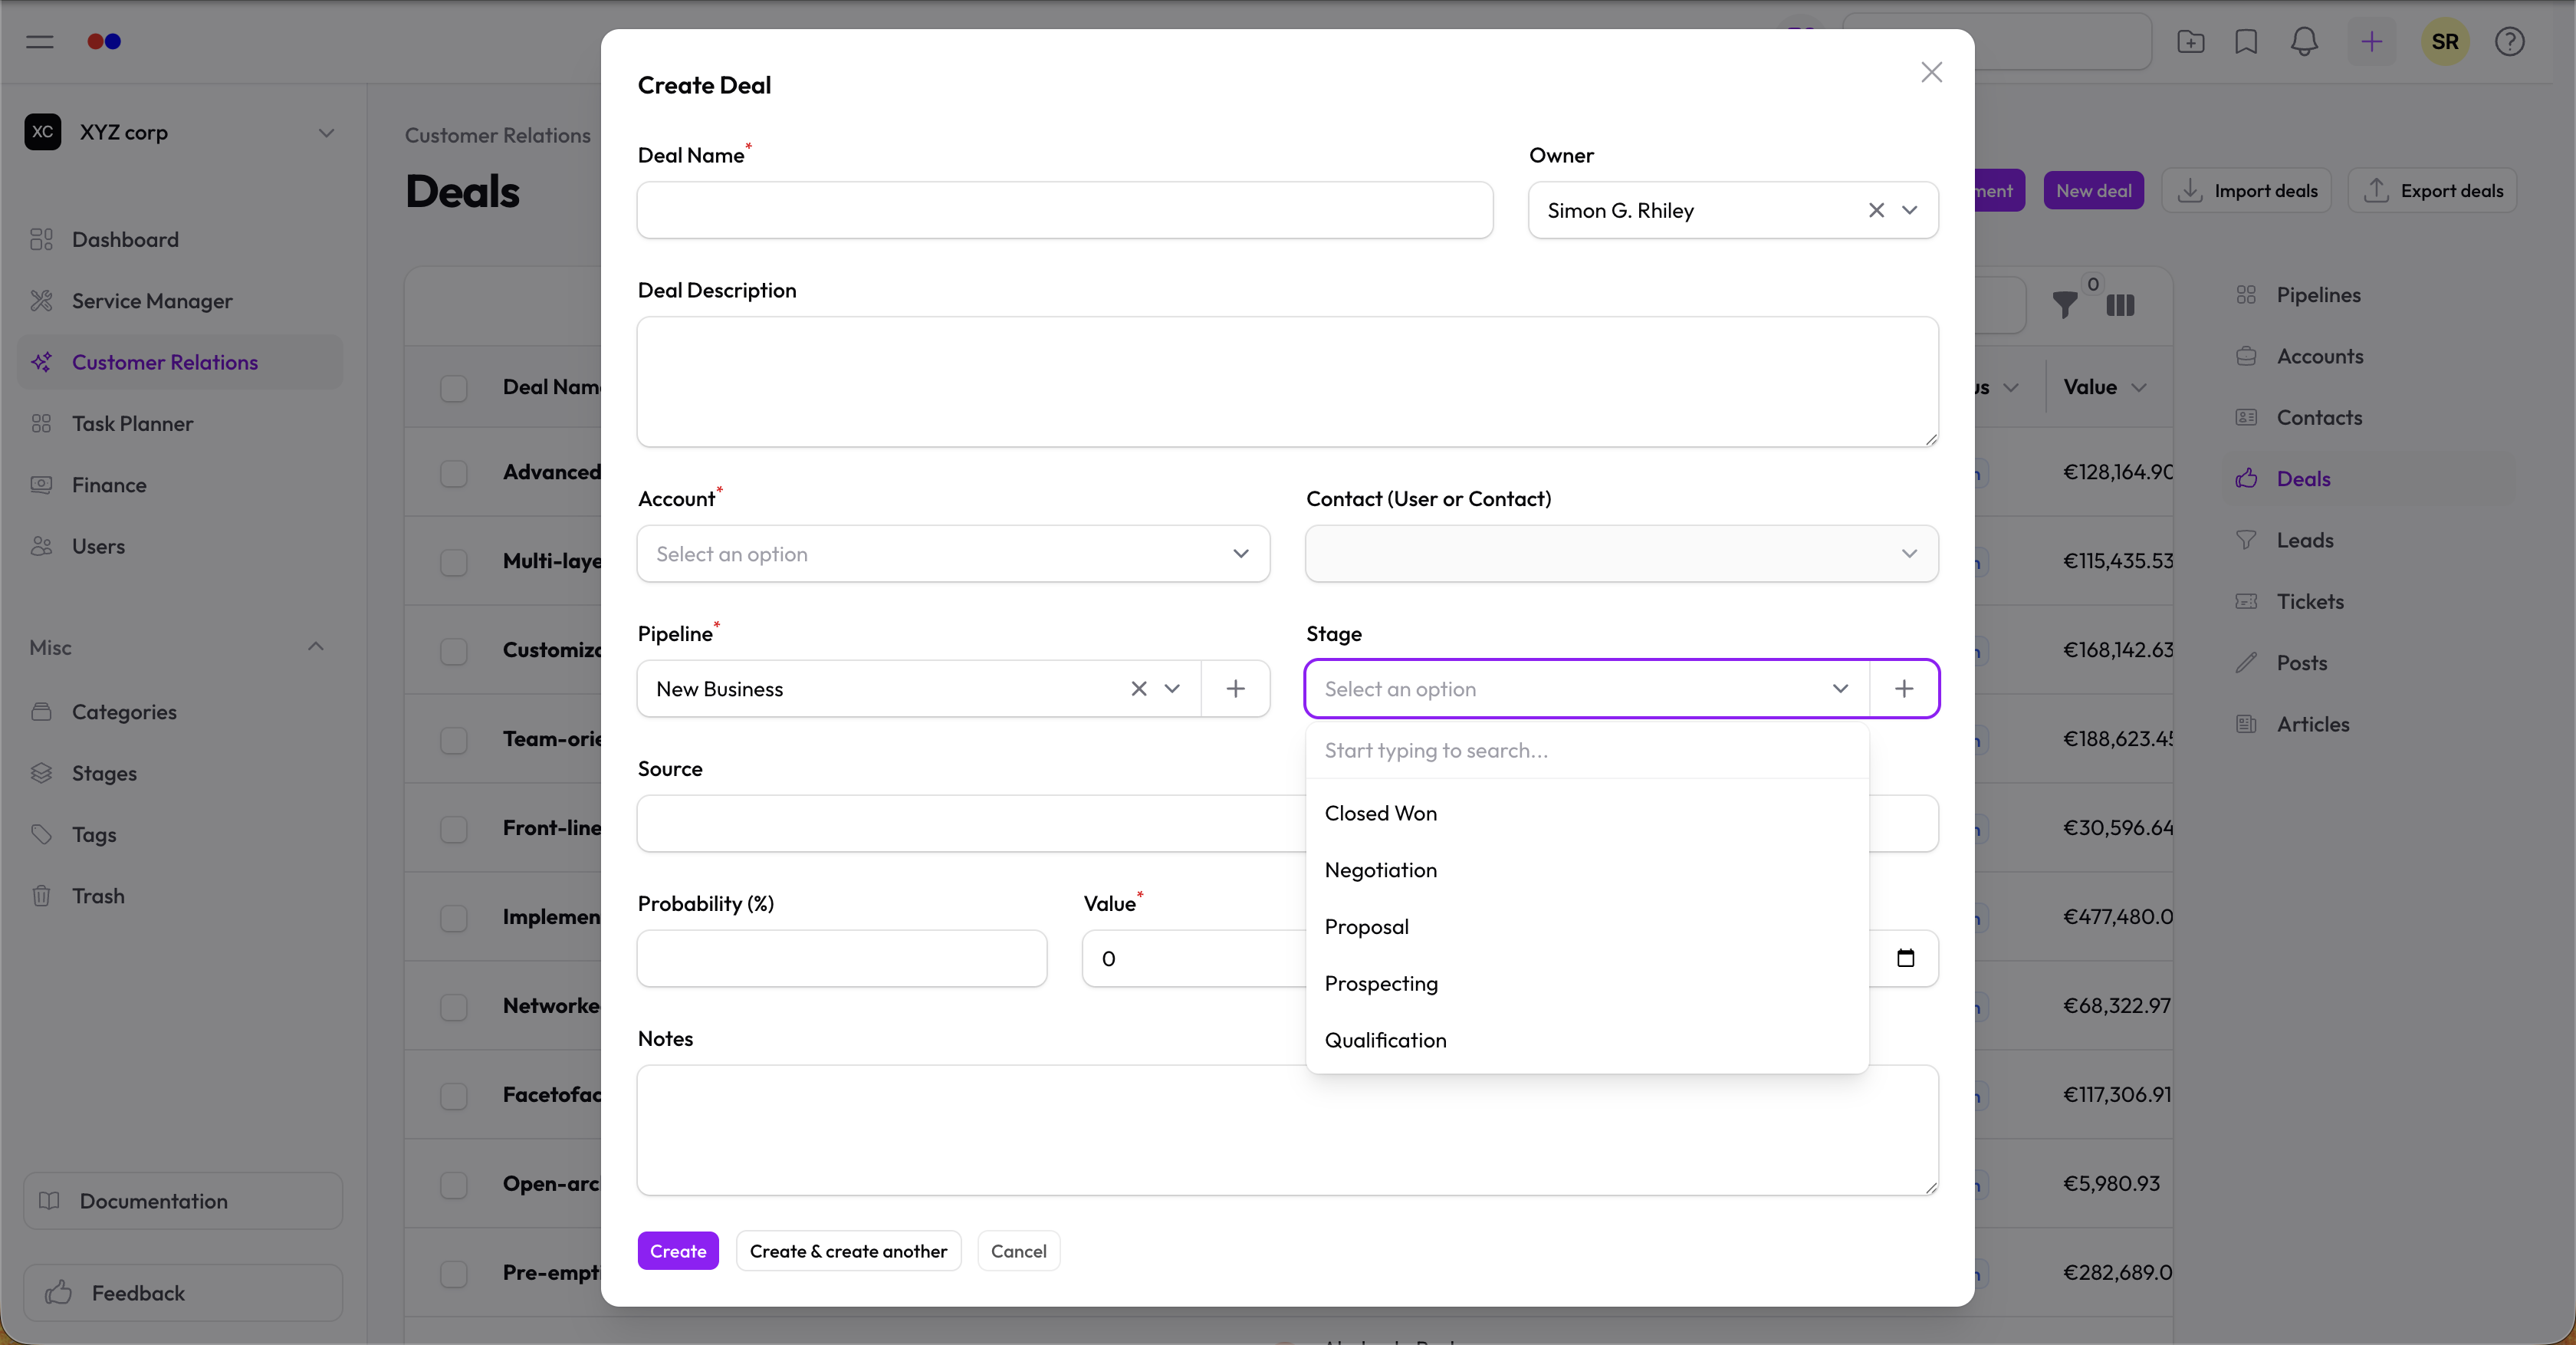Clear the Simon G. Rhiley owner selection
Viewport: 2576px width, 1345px height.
click(x=1876, y=210)
